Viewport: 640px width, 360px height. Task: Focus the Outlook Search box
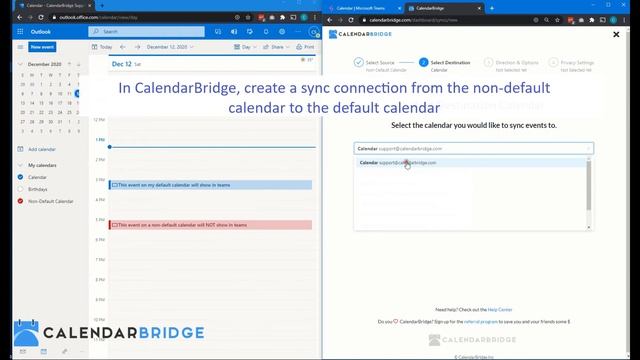147,31
